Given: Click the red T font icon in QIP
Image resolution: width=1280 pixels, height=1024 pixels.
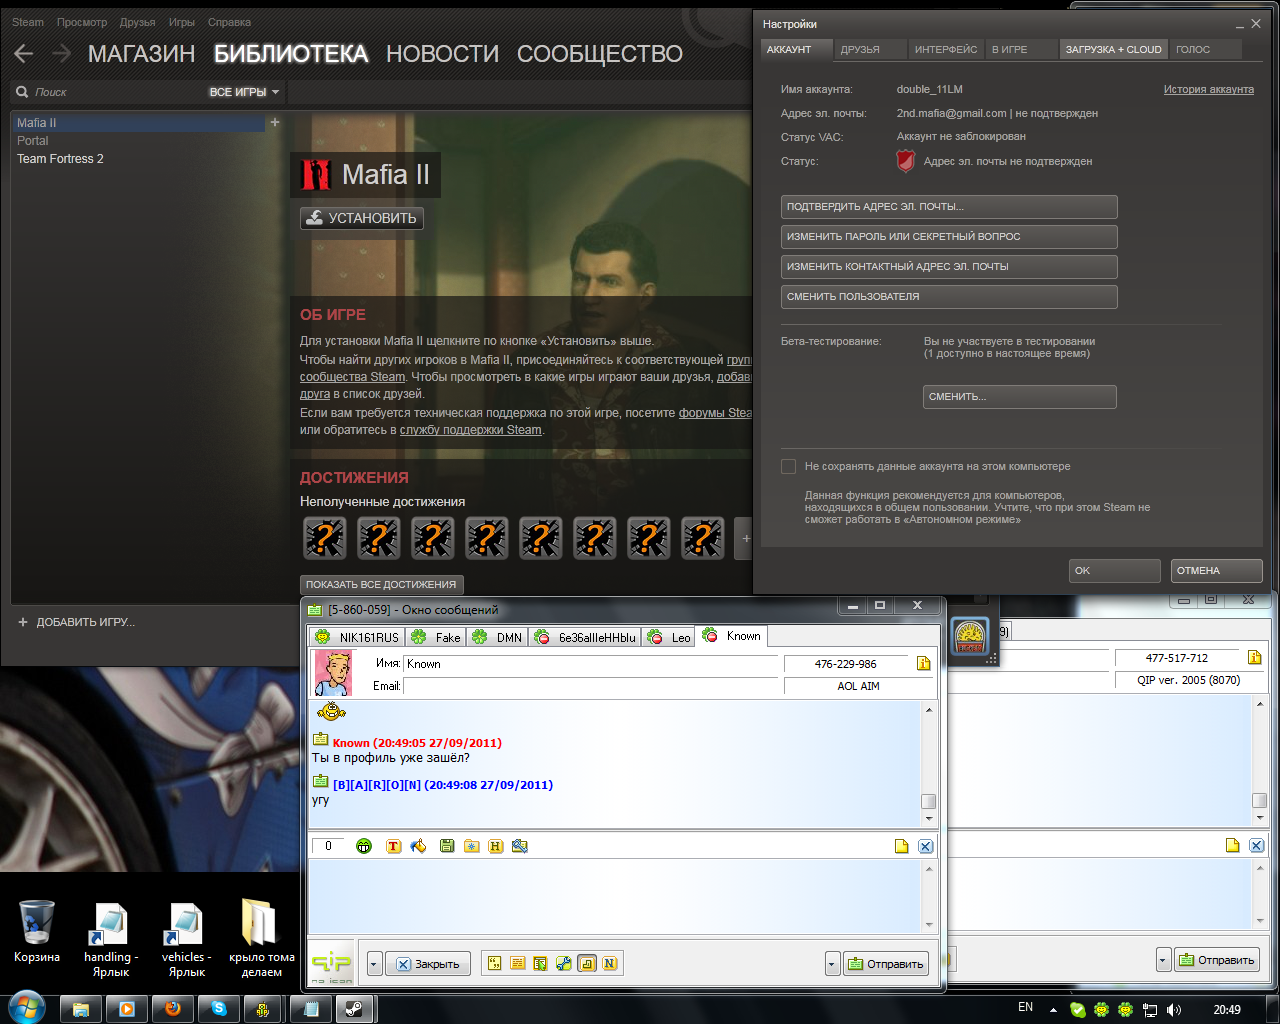Looking at the screenshot, I should 393,846.
